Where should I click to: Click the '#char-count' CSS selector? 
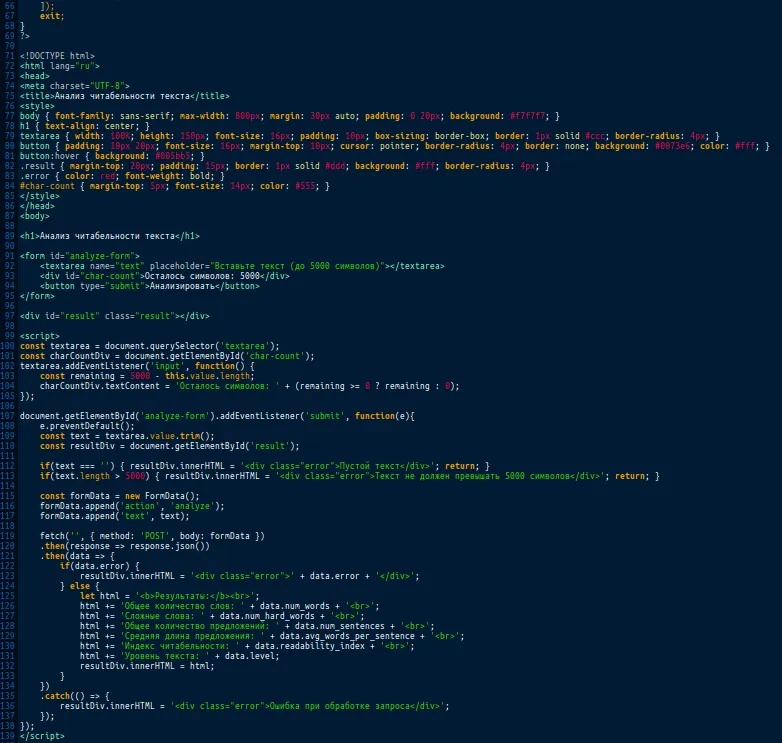click(47, 186)
